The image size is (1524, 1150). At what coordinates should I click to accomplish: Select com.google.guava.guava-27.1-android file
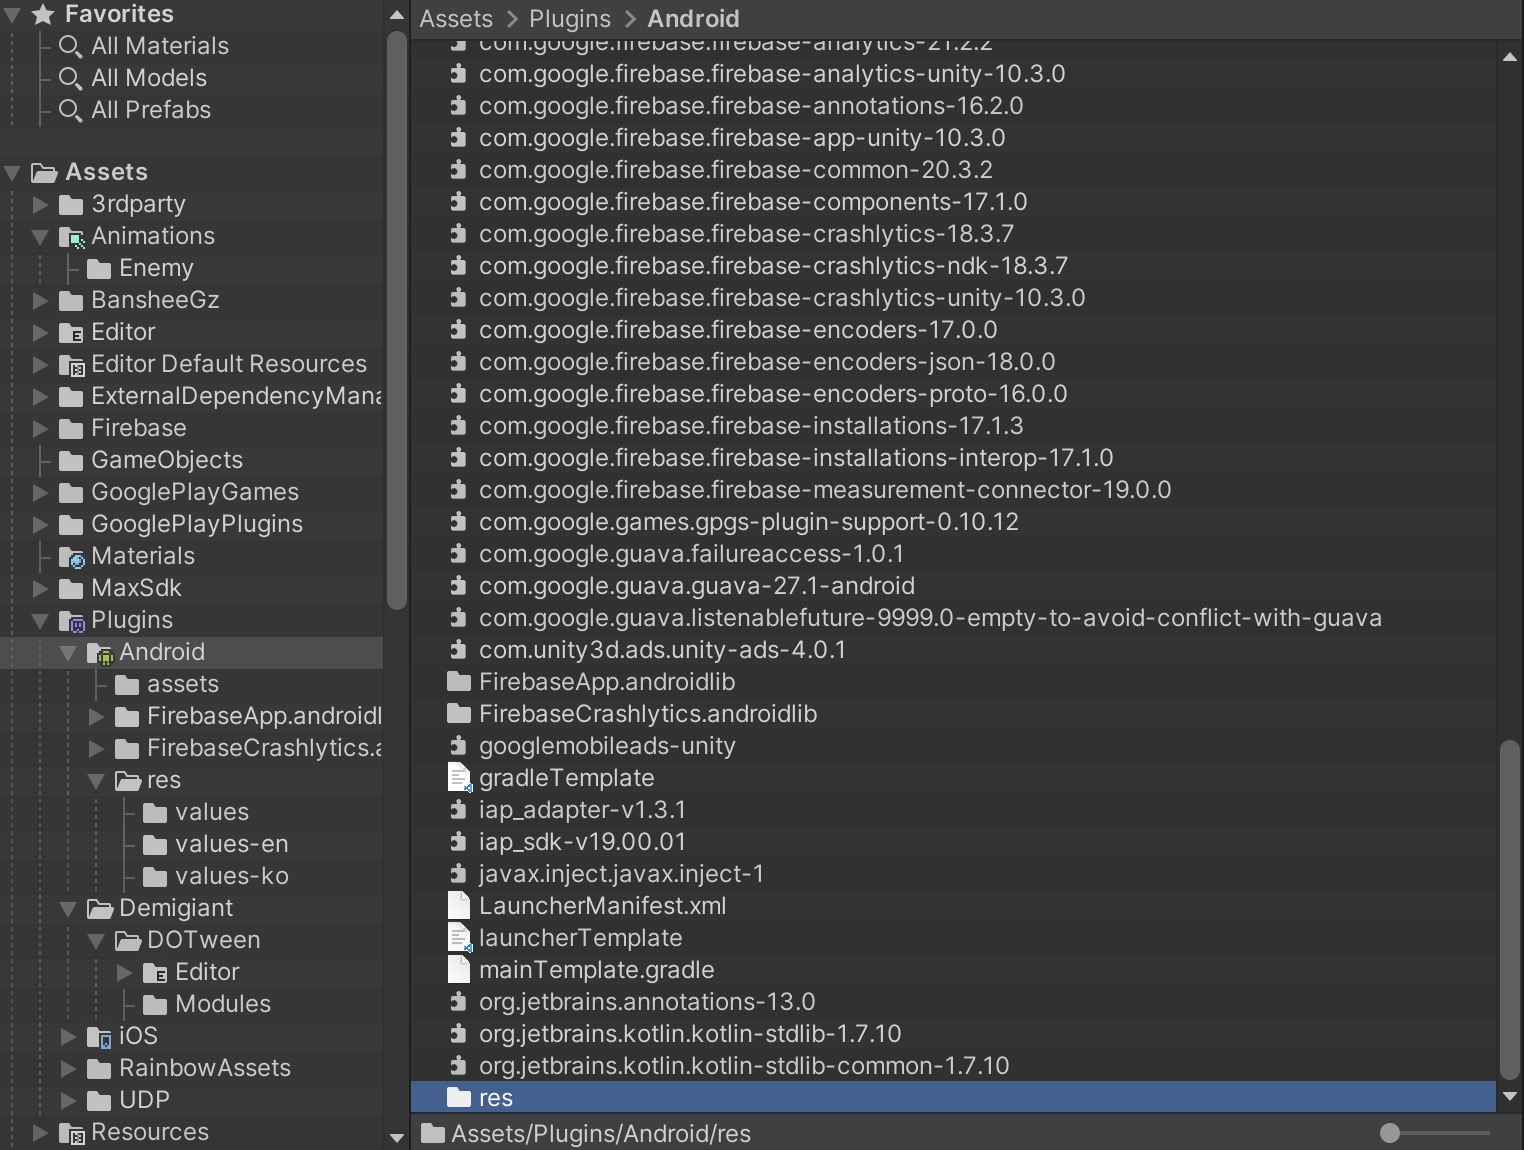point(697,586)
